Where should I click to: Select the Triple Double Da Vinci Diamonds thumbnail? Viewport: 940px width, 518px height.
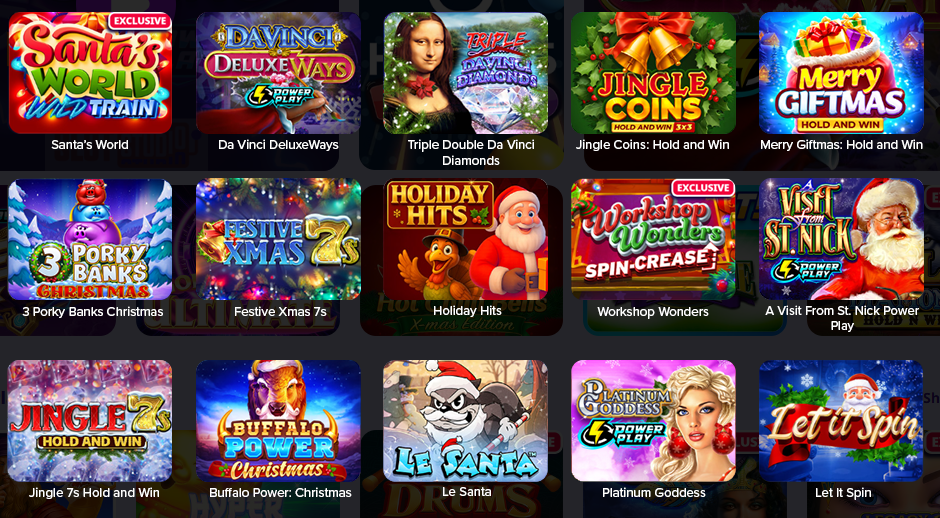click(466, 73)
